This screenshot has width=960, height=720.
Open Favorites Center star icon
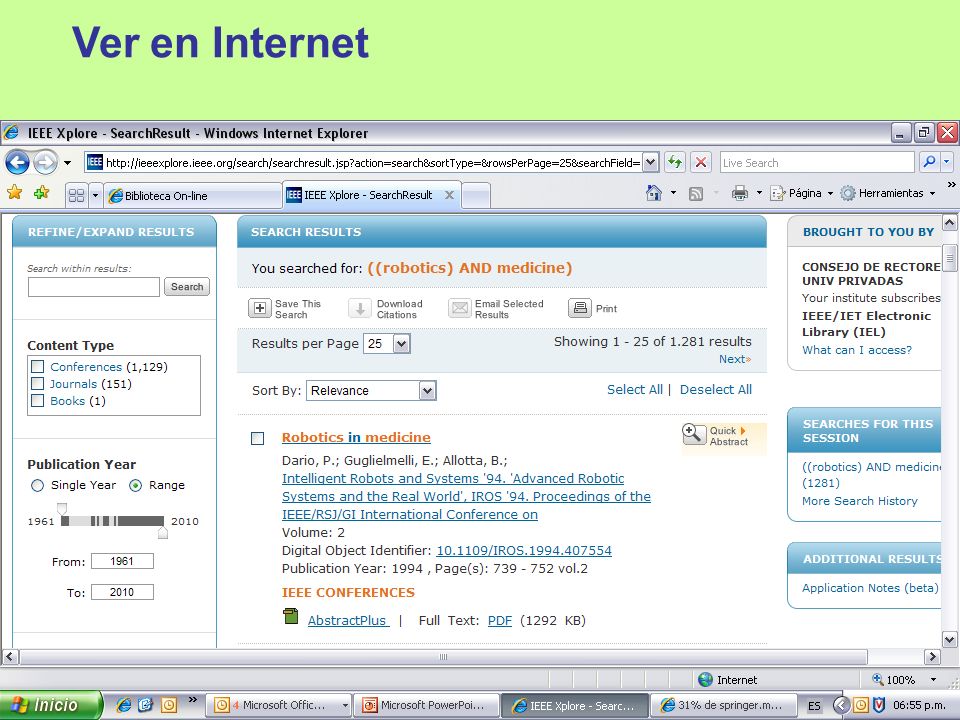pyautogui.click(x=15, y=193)
